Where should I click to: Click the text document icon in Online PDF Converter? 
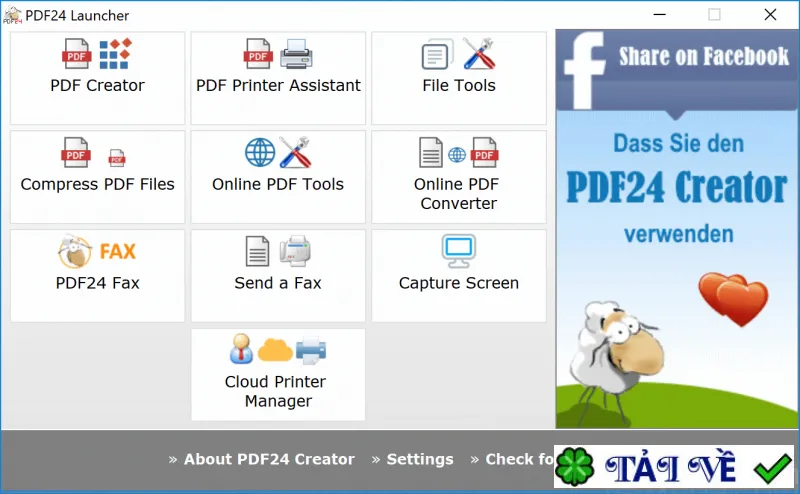point(431,152)
